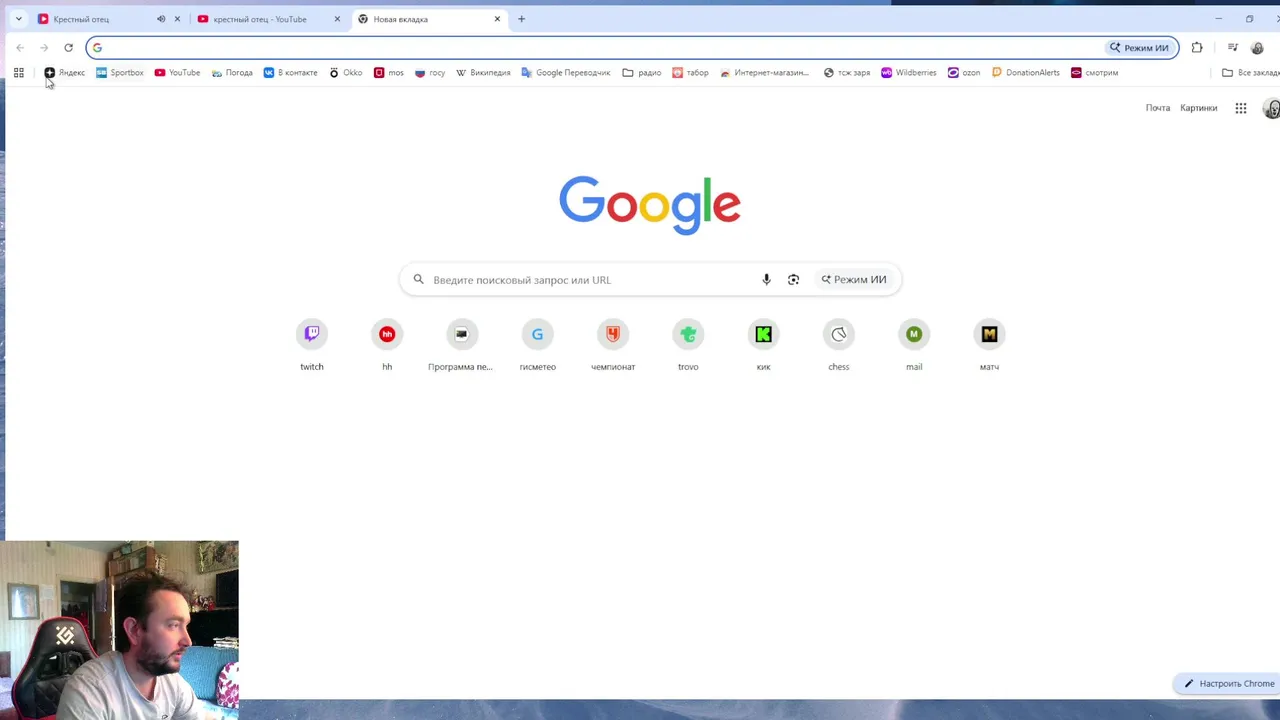Image resolution: width=1280 pixels, height=720 pixels.
Task: Open the mail shortcut
Action: (x=914, y=344)
